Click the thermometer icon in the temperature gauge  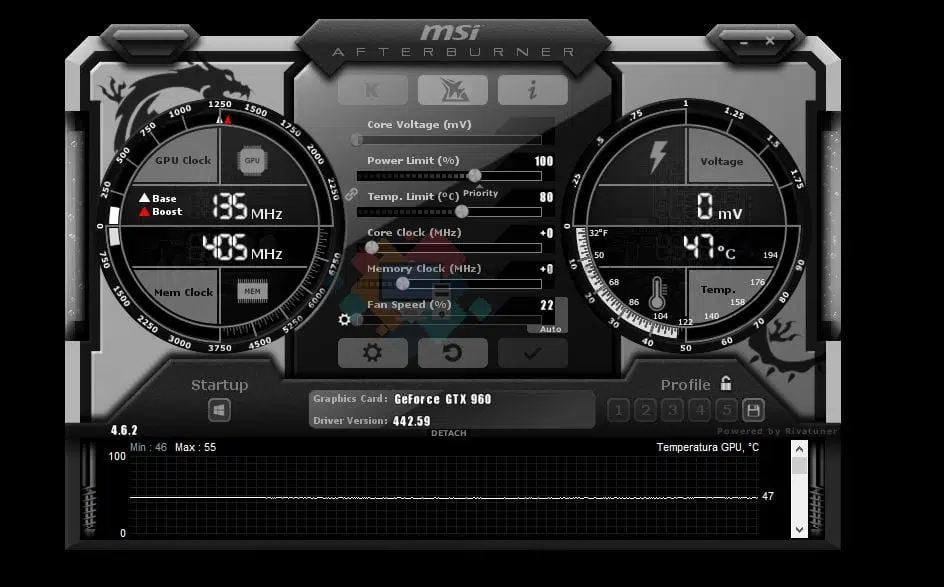click(x=657, y=293)
